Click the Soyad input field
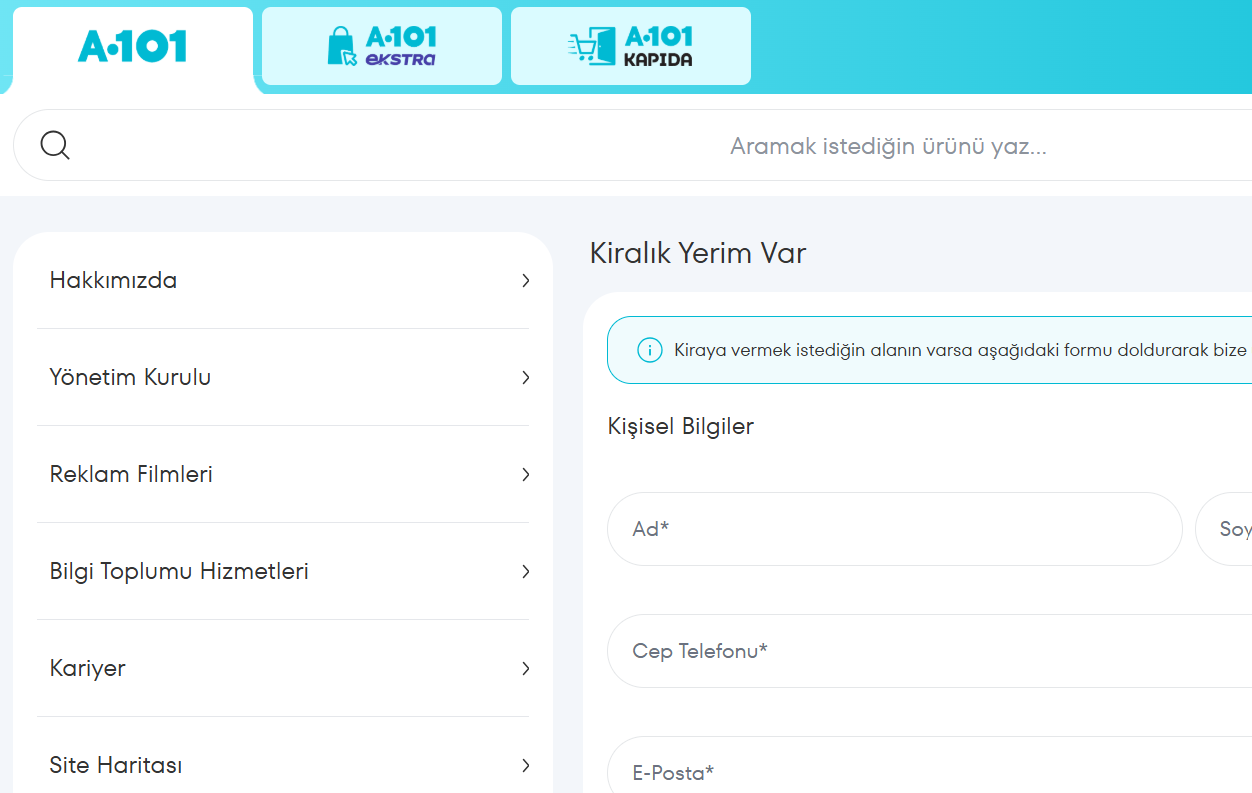1252x793 pixels. pos(1224,529)
